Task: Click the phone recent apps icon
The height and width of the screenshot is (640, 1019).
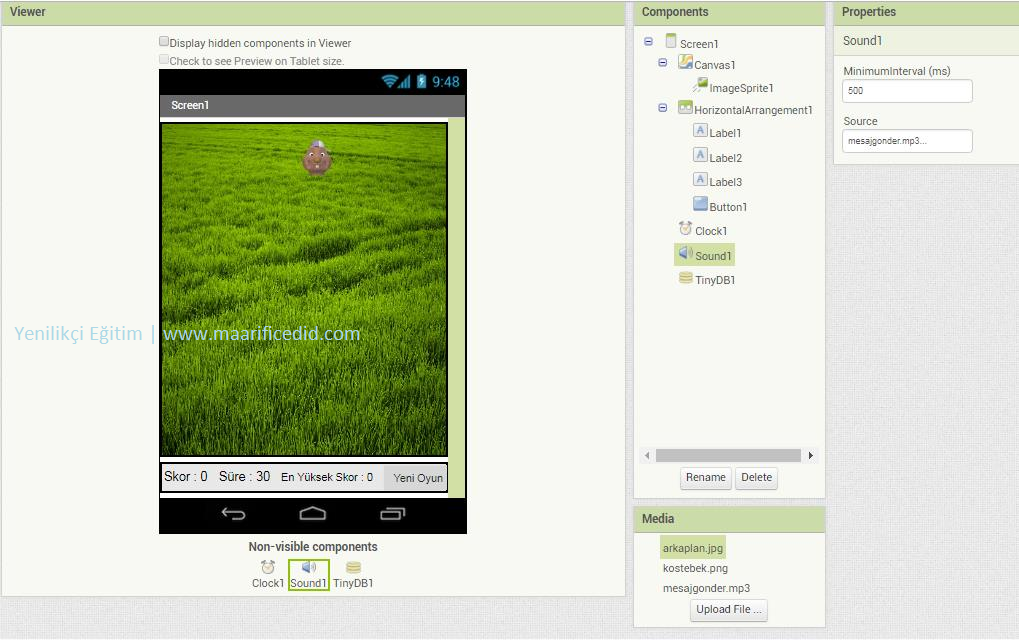Action: pos(393,514)
